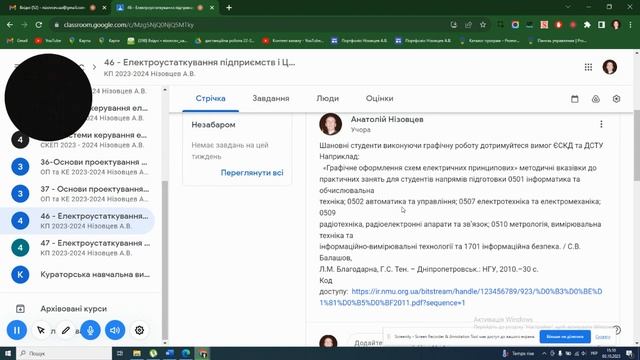The height and width of the screenshot is (360, 640).
Task: Click Windows taskbar search box
Action: coord(64,353)
